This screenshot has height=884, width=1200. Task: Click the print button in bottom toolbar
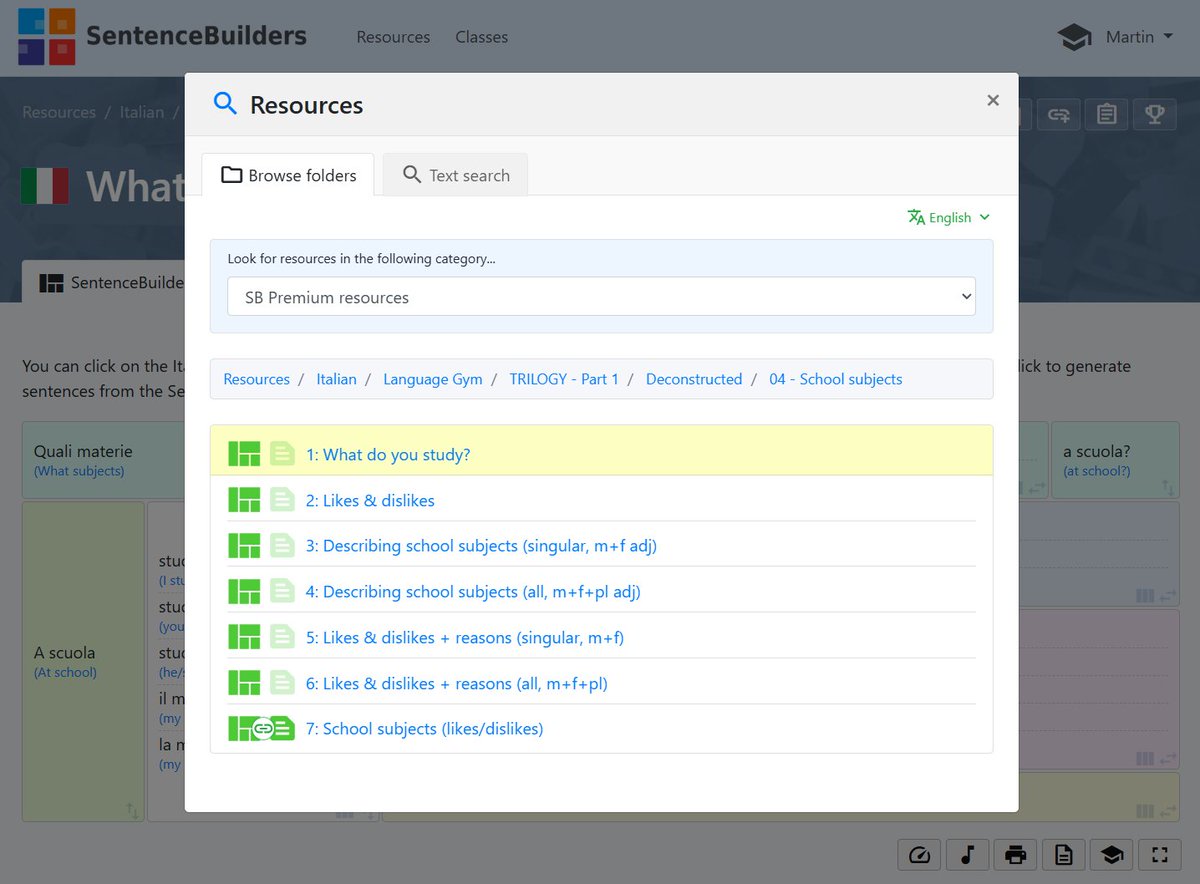pos(1015,854)
